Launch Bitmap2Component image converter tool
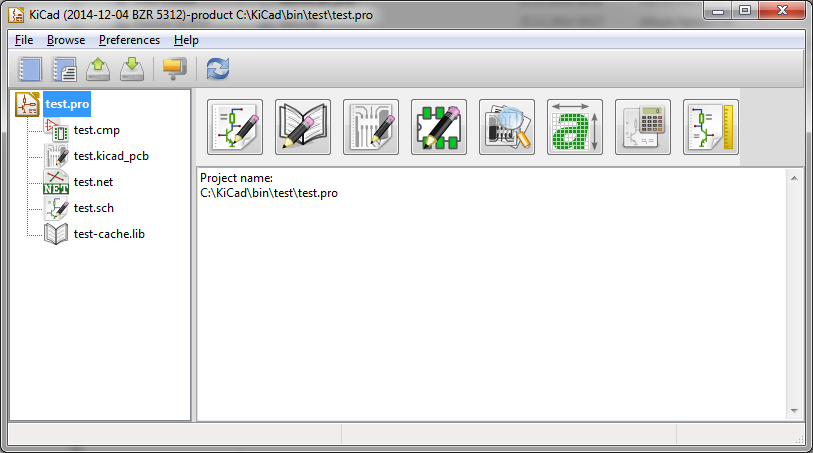 click(574, 127)
